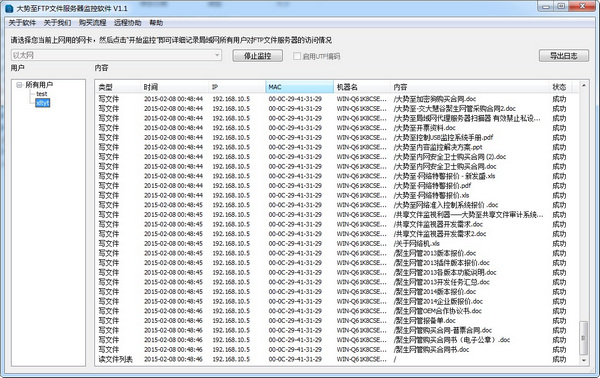The image size is (600, 378).
Task: Select the 读文件列表 log row
Action: (337, 359)
